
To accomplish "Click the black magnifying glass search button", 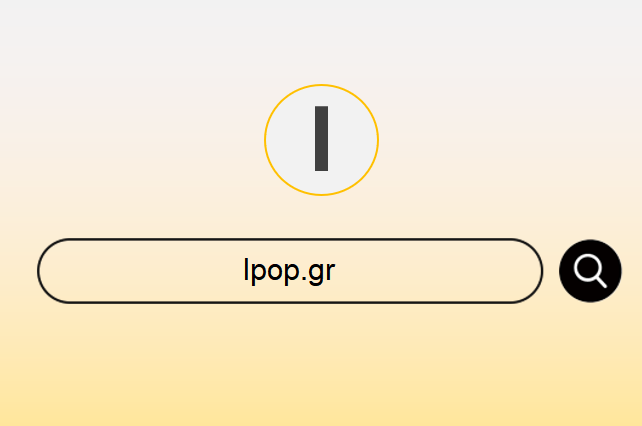I will click(x=590, y=271).
